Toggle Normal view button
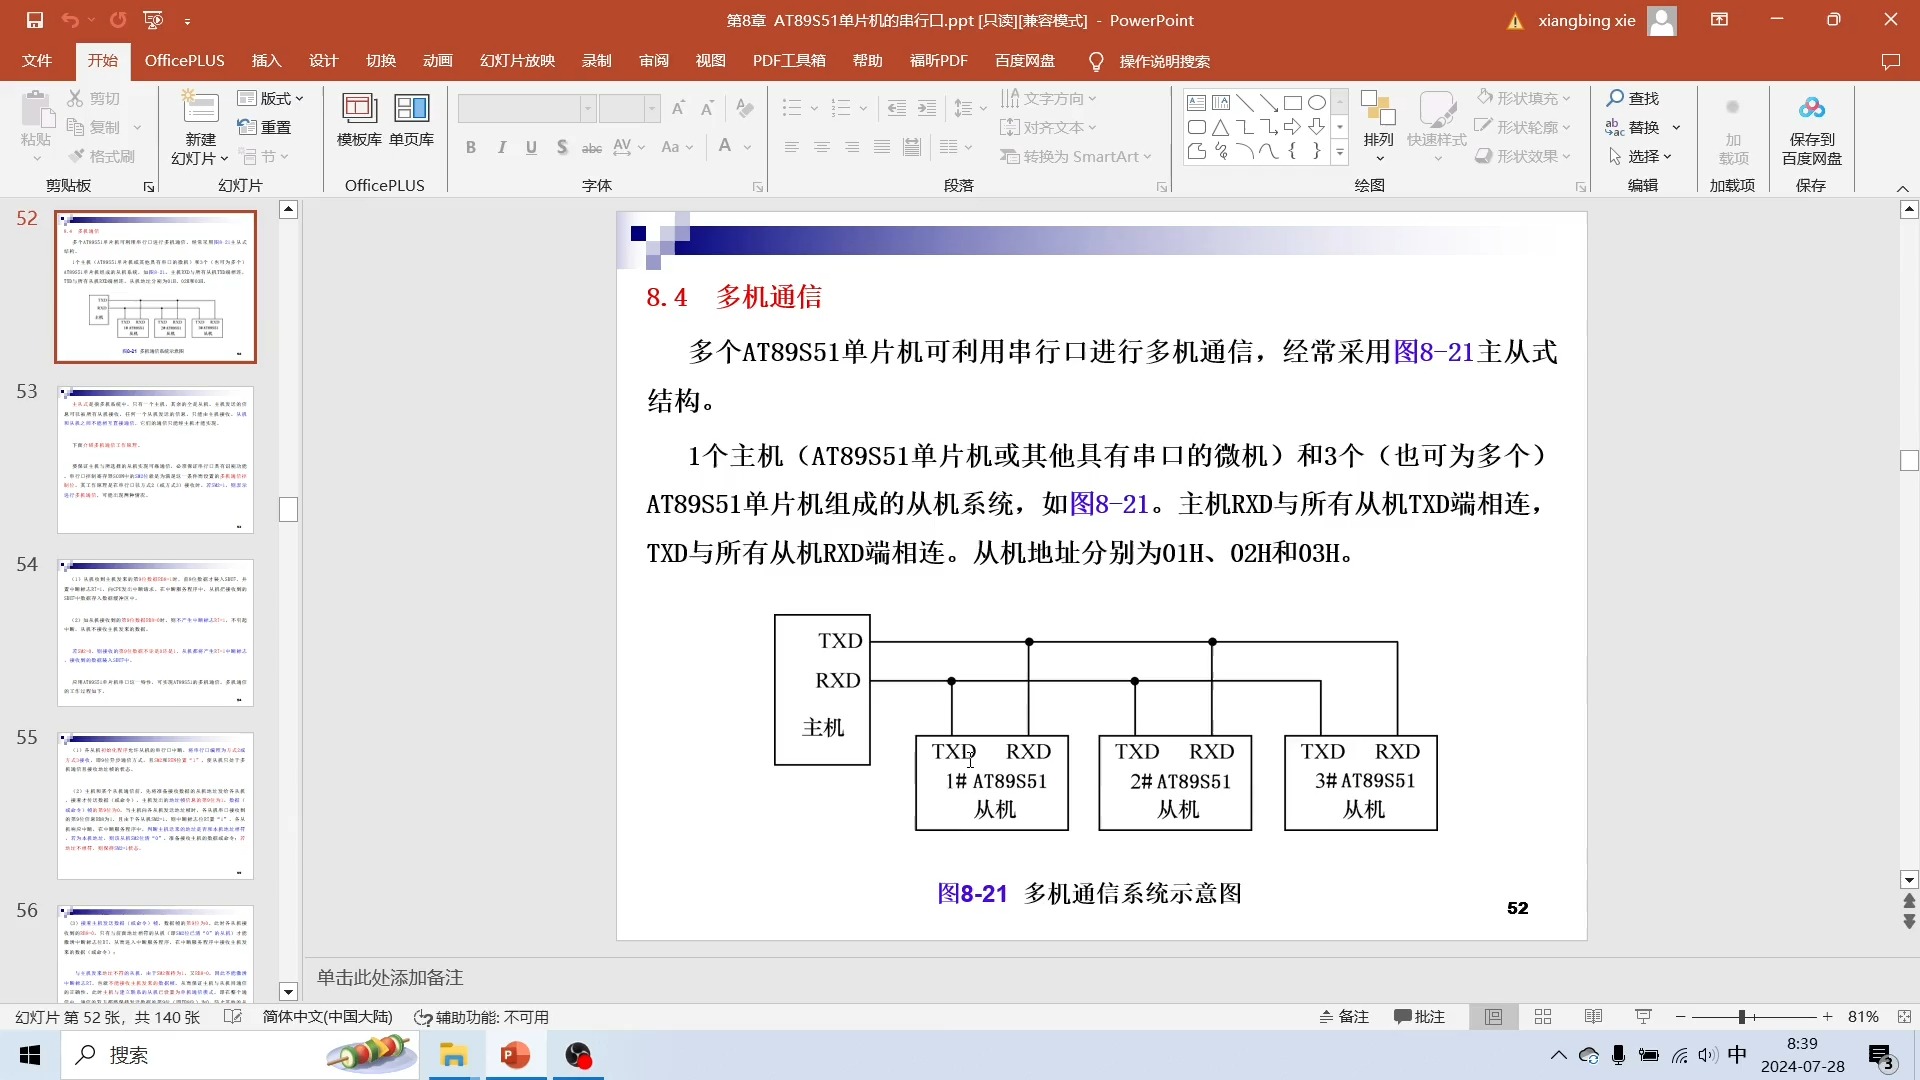 pyautogui.click(x=1493, y=1017)
